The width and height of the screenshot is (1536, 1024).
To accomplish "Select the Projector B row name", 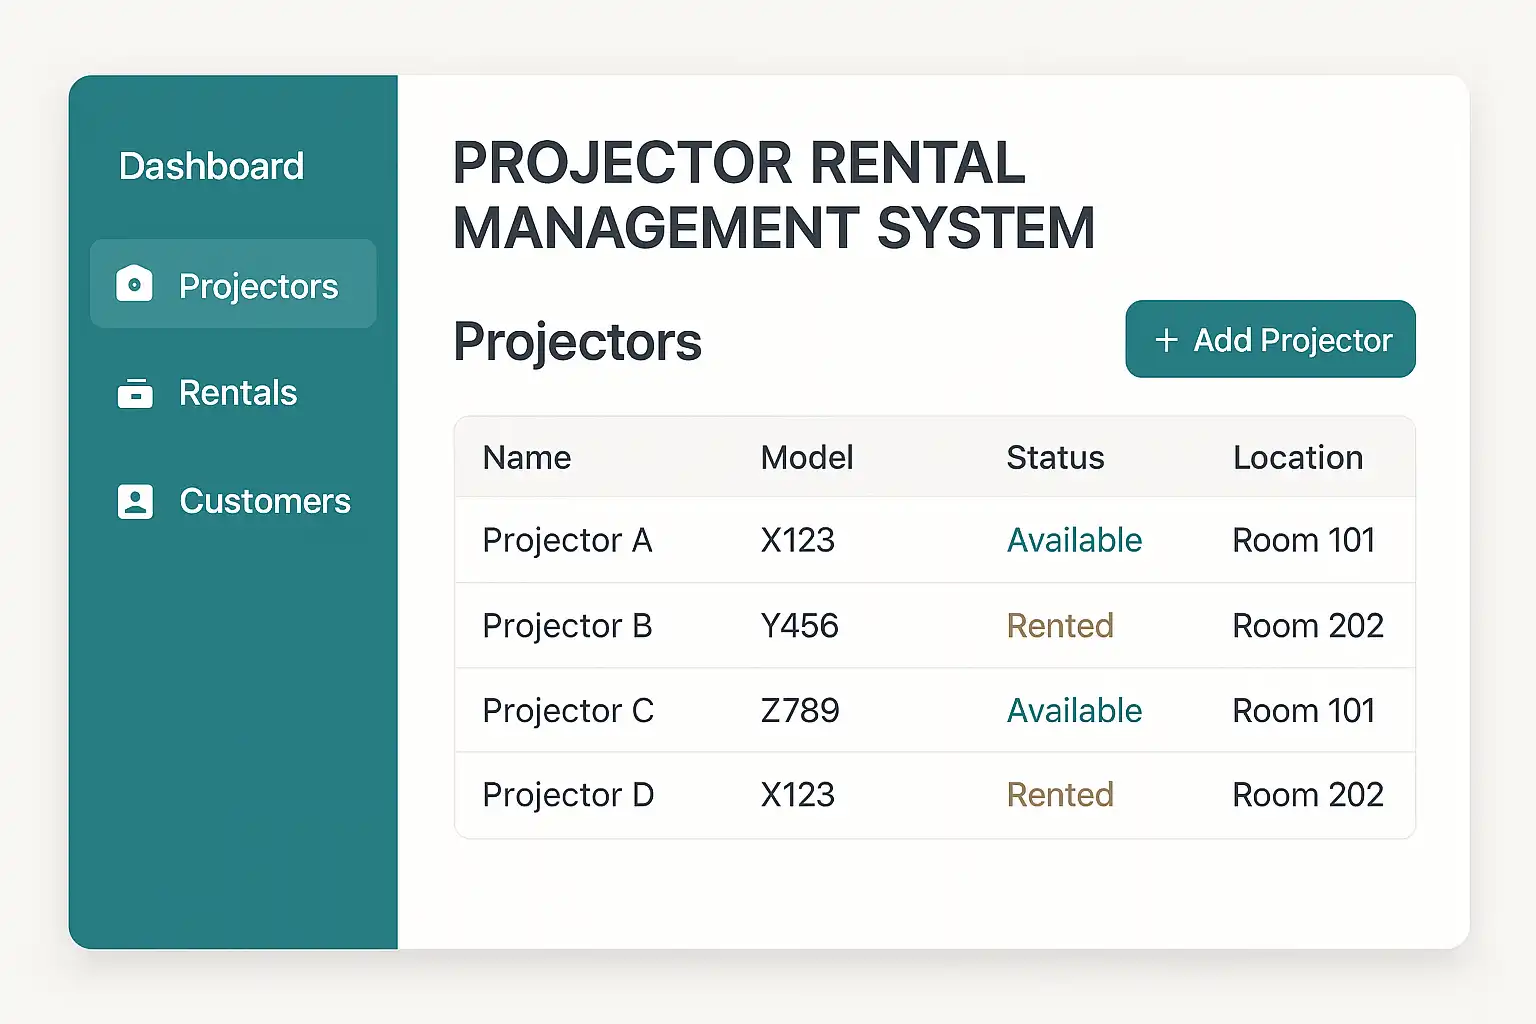I will pos(567,626).
